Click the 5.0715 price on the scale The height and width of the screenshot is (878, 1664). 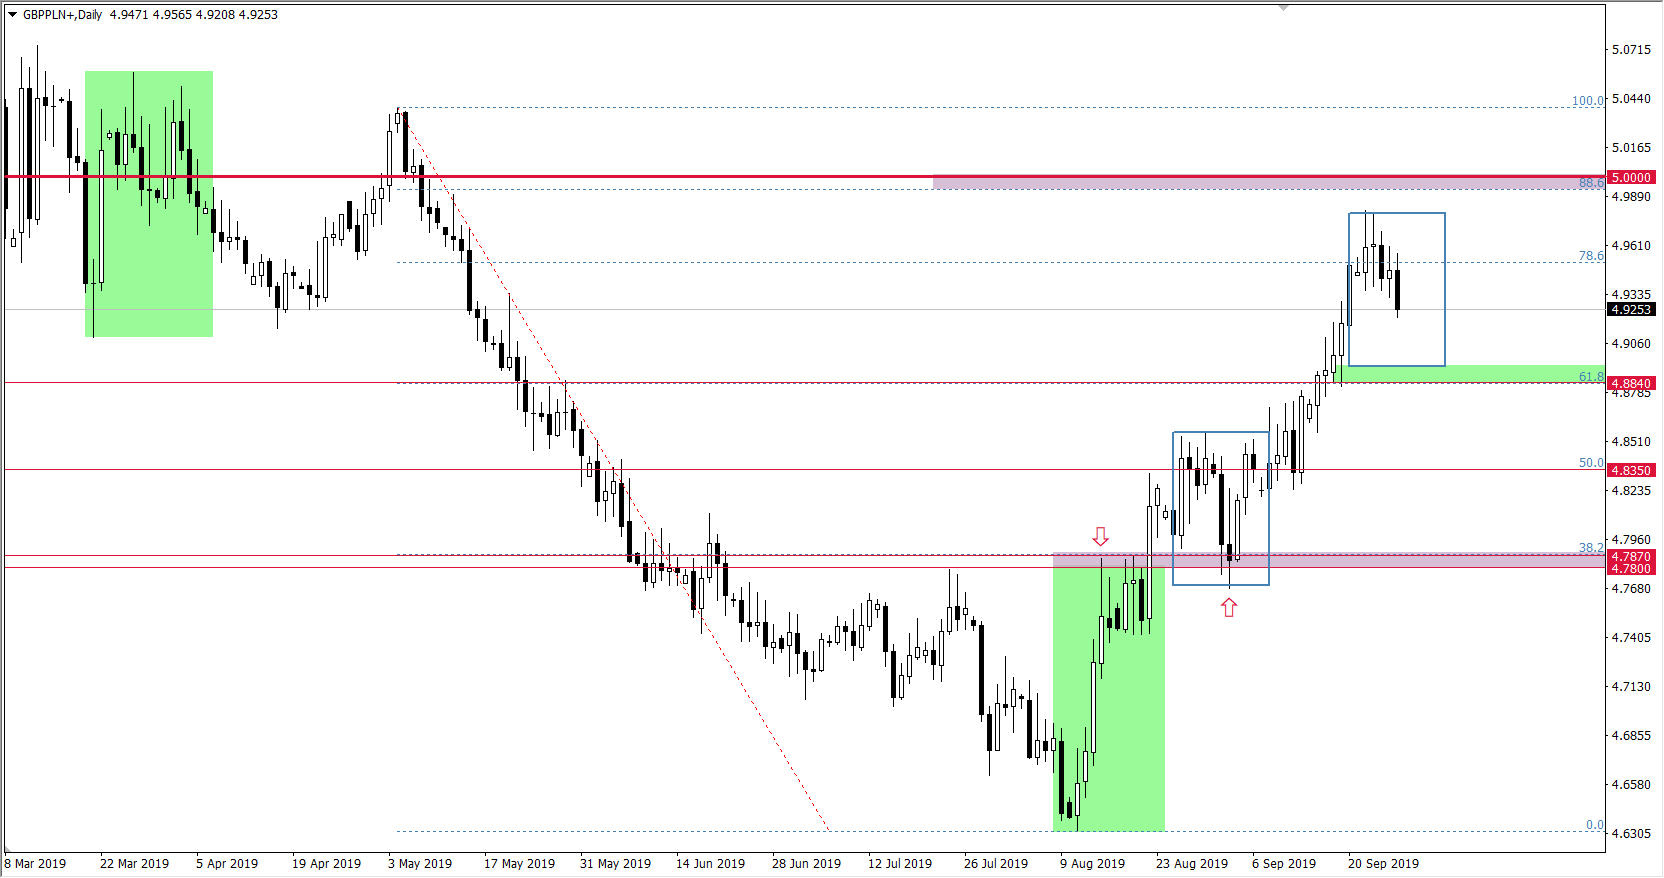coord(1631,50)
